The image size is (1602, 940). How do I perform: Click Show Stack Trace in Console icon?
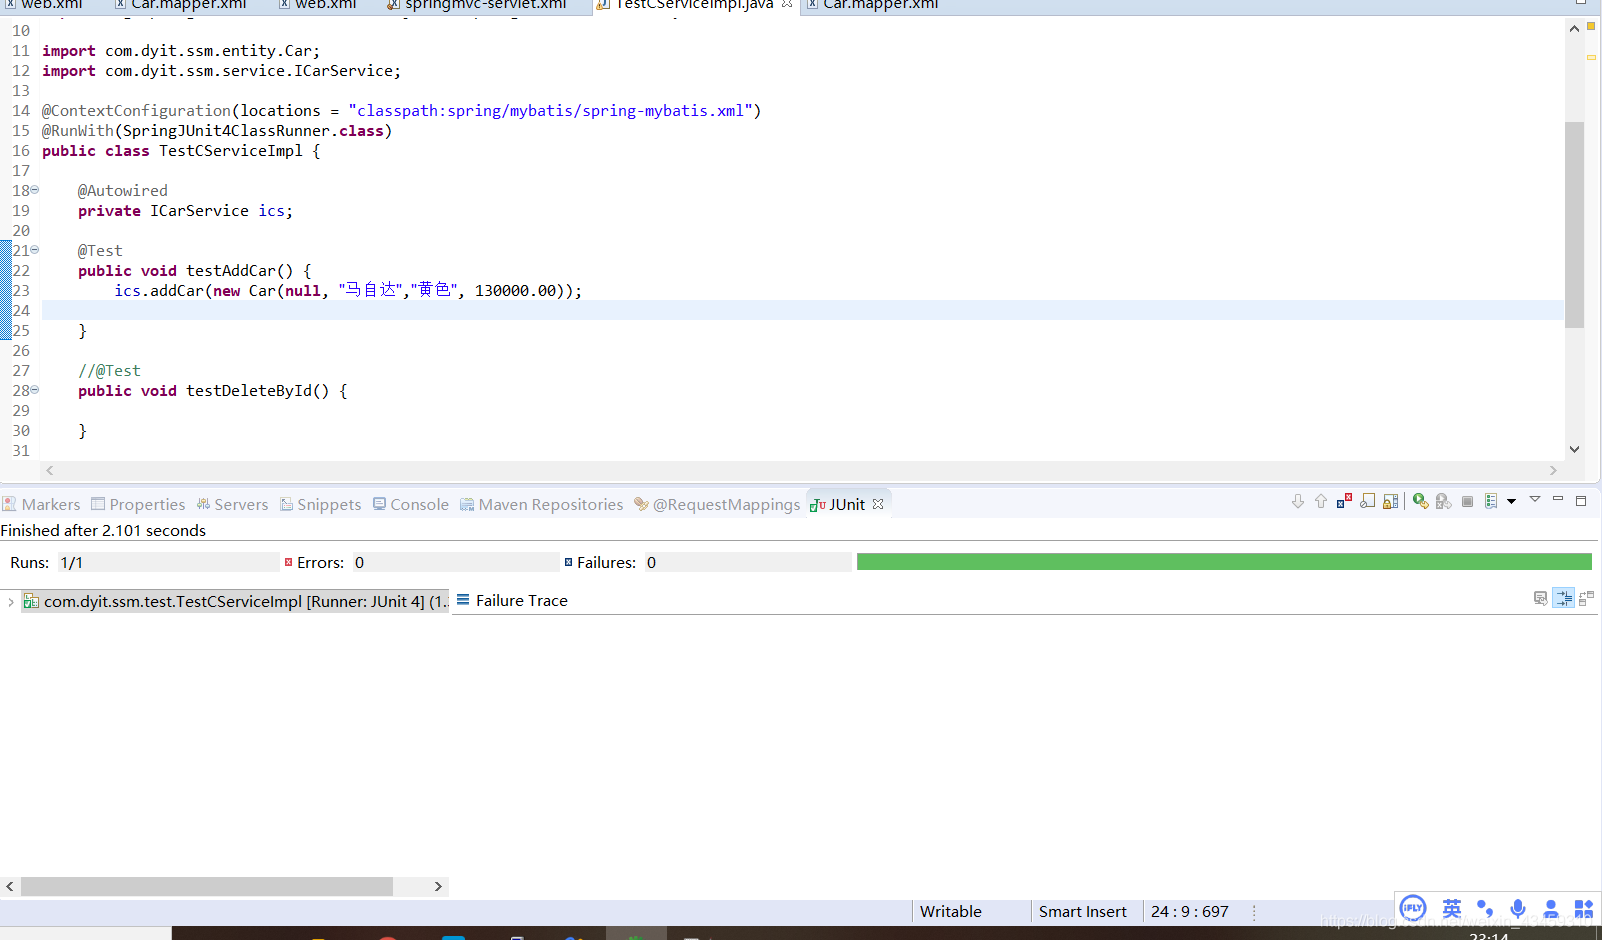1540,598
